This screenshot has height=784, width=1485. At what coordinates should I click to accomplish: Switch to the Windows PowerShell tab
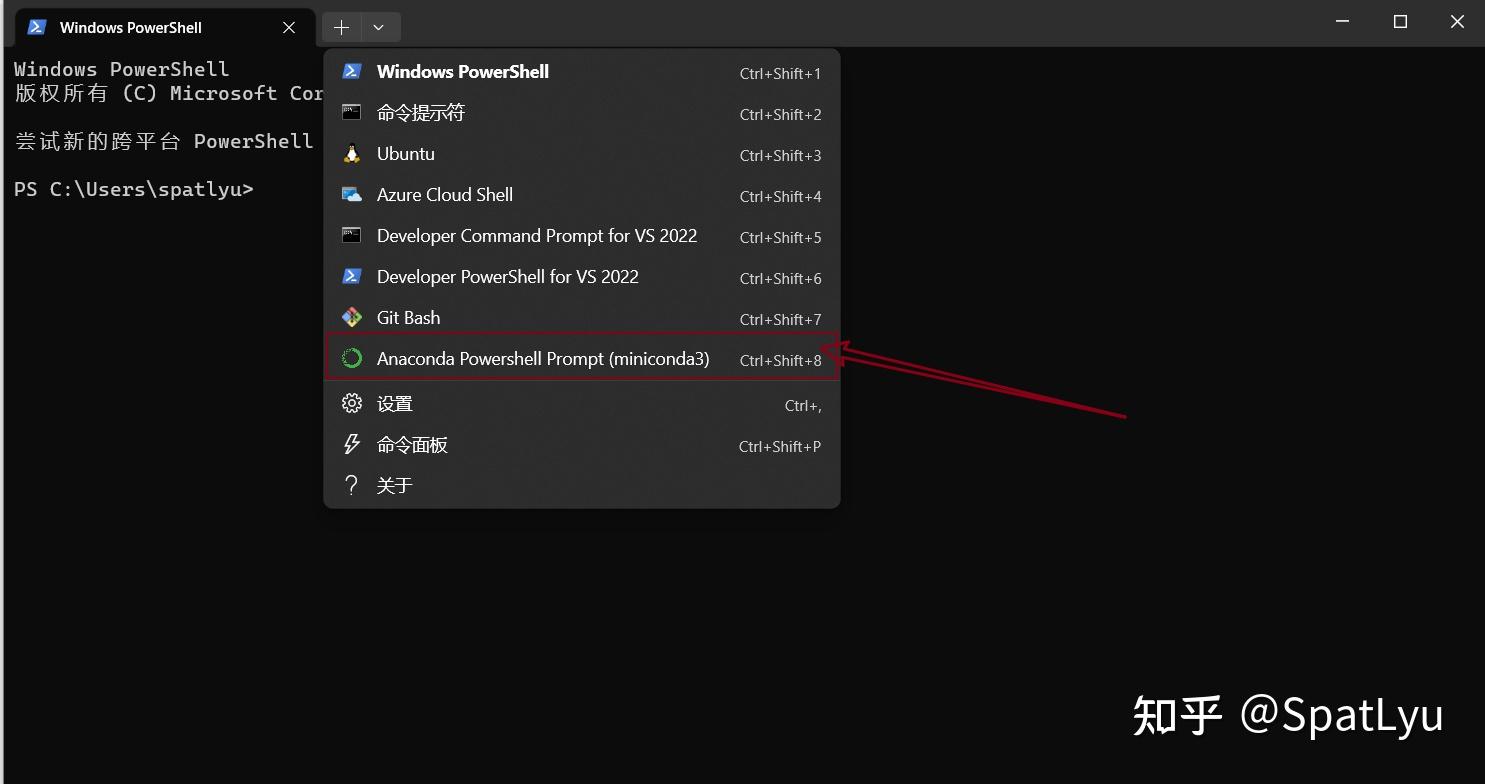(130, 27)
